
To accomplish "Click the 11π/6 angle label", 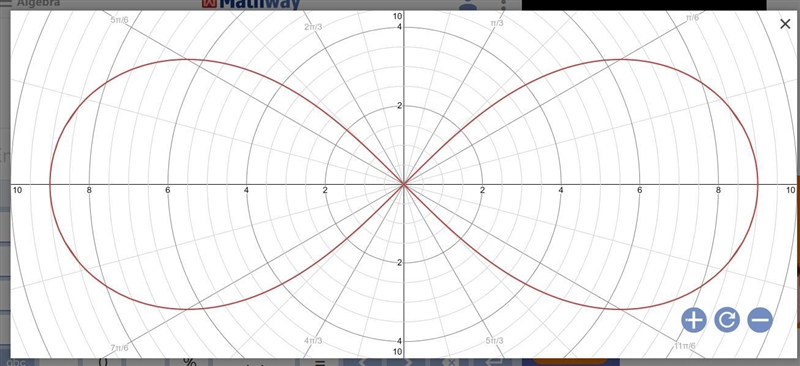I will 685,346.
